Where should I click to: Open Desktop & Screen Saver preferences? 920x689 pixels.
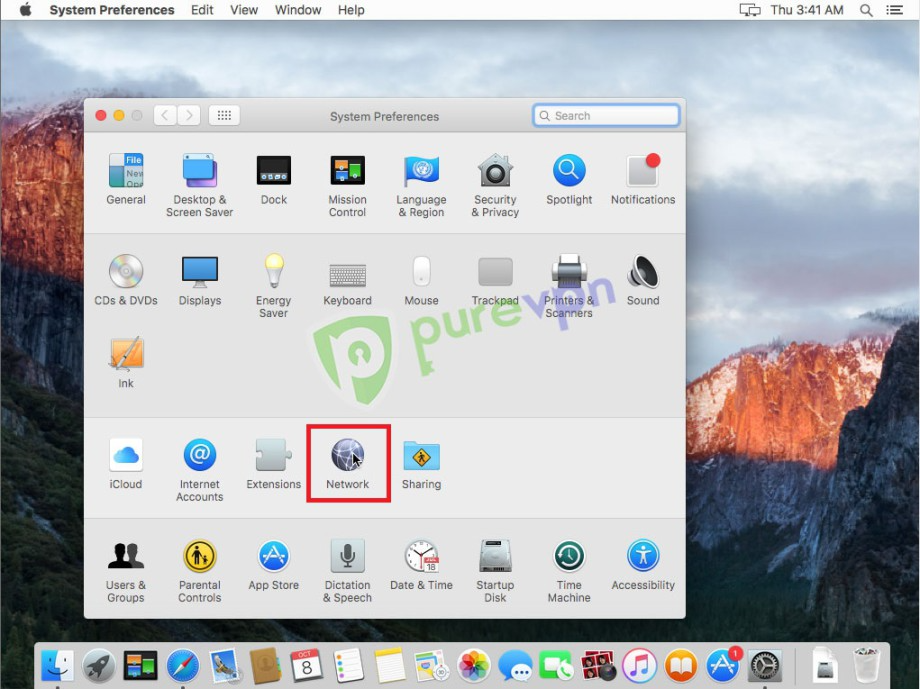tap(199, 185)
